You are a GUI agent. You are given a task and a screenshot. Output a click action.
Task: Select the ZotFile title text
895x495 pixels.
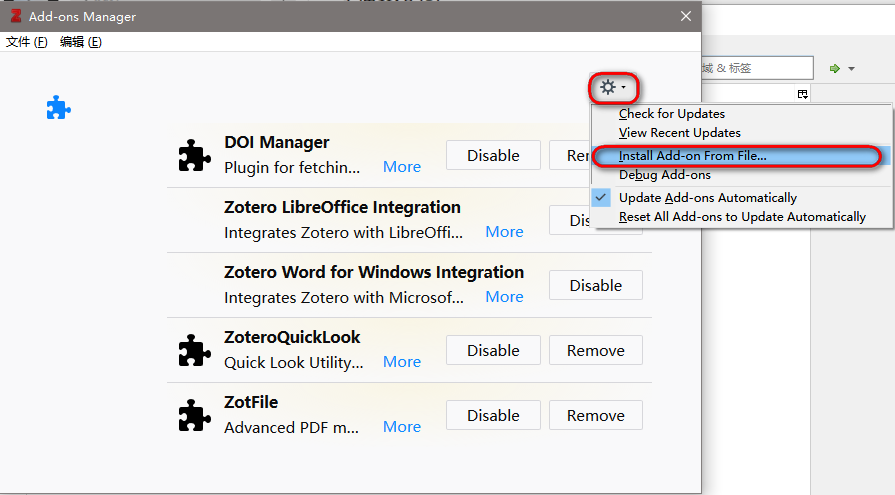click(x=251, y=403)
